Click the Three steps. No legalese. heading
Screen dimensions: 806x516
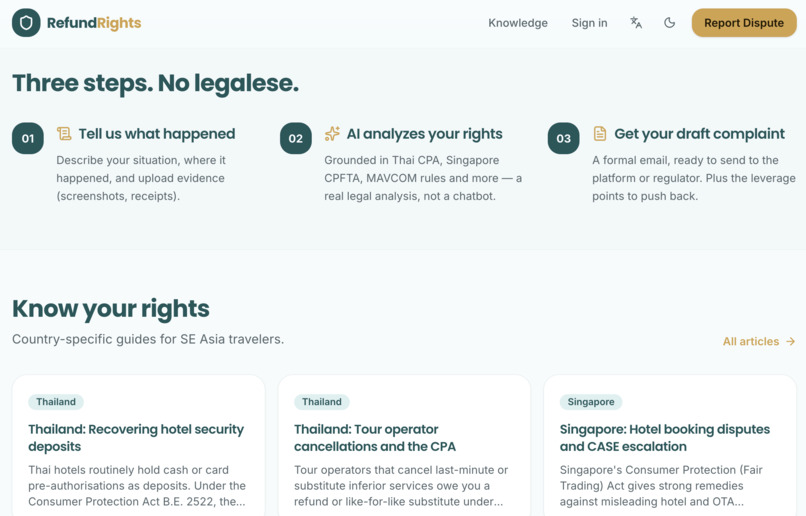click(x=155, y=83)
